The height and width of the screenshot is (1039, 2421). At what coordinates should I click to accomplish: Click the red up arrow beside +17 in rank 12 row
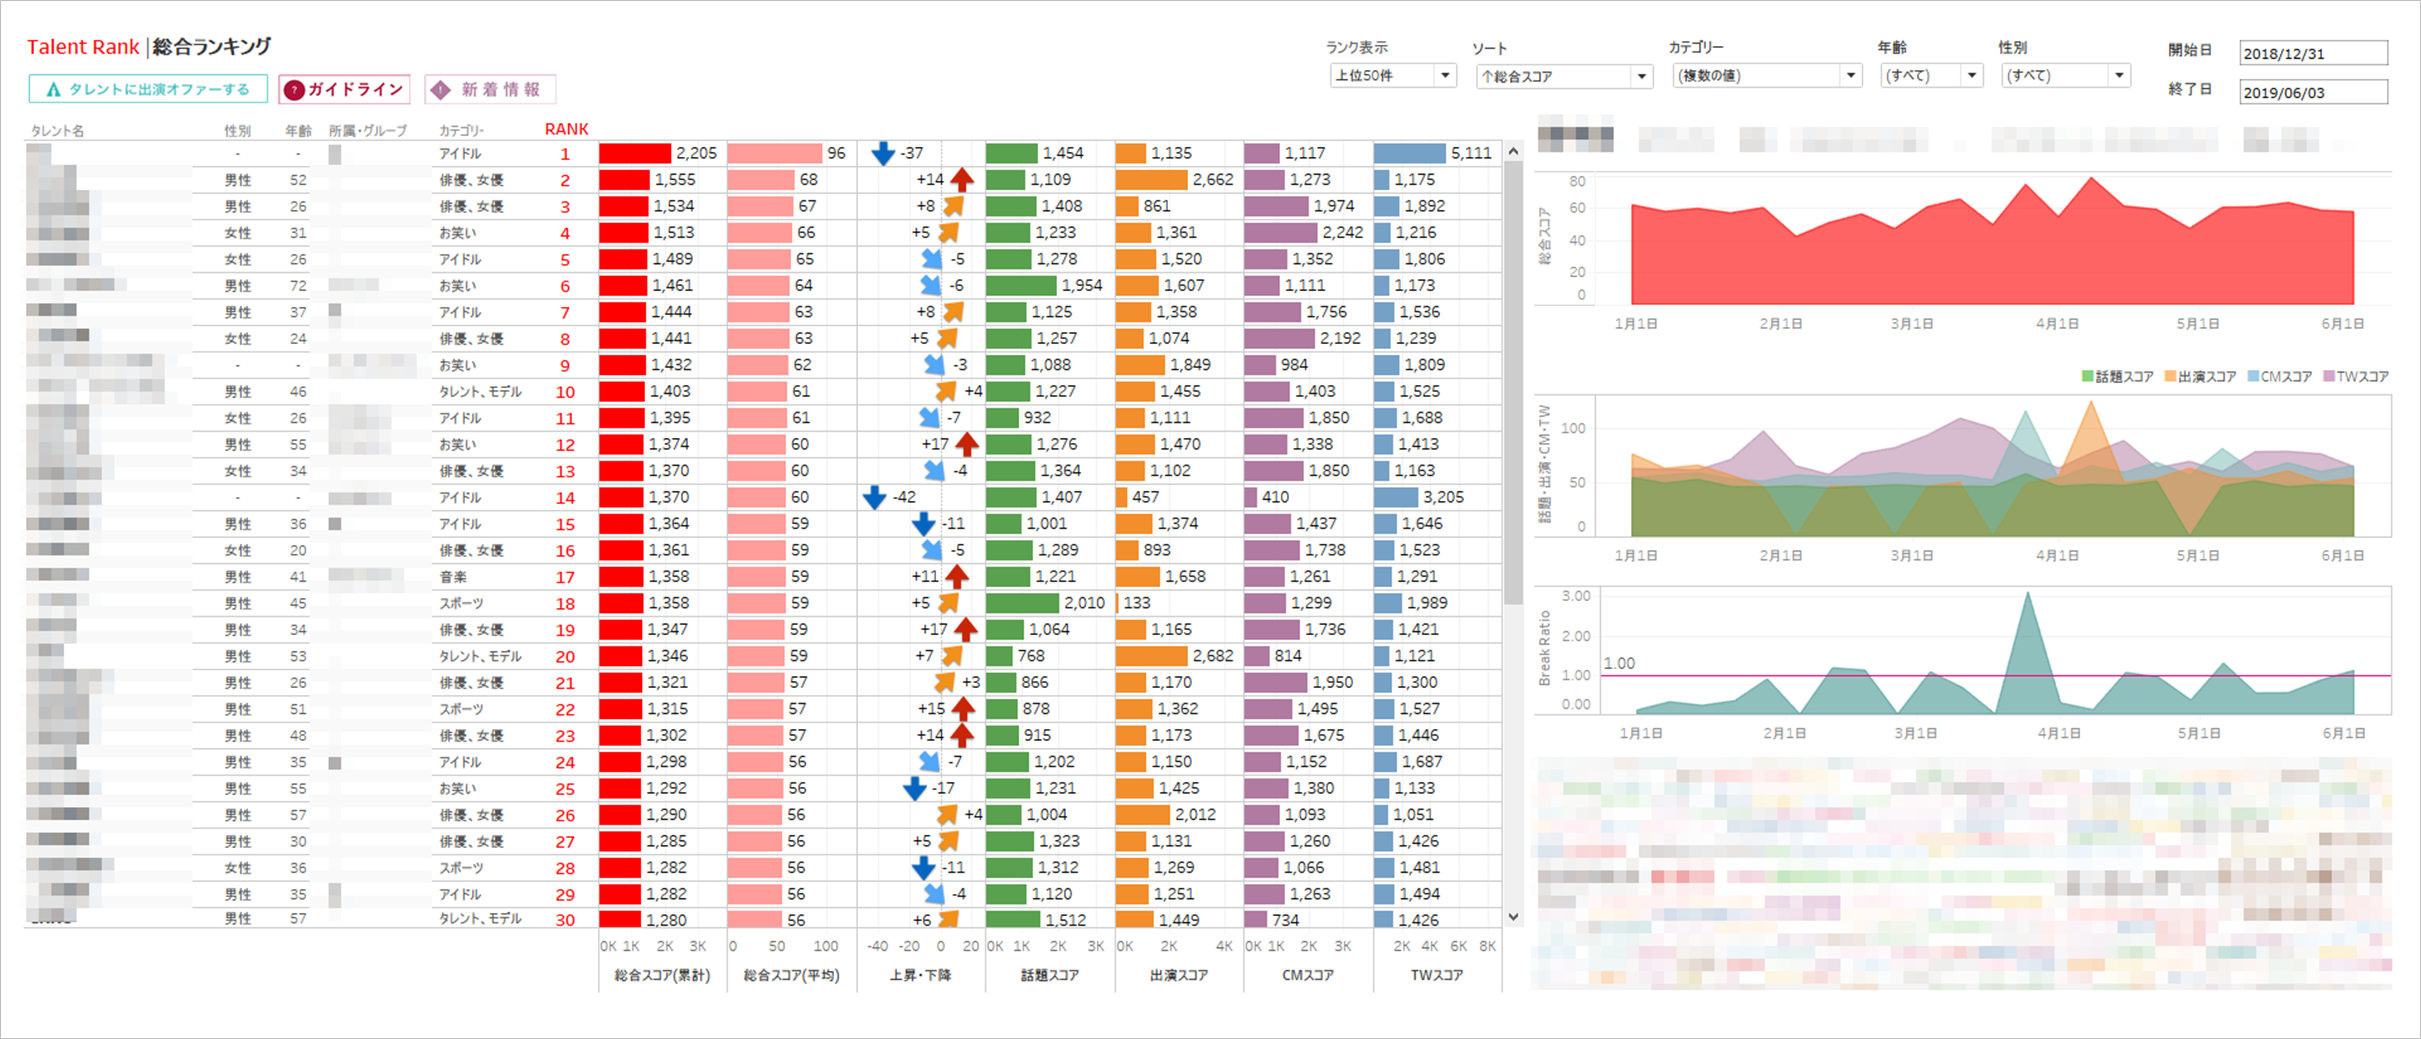(x=966, y=444)
